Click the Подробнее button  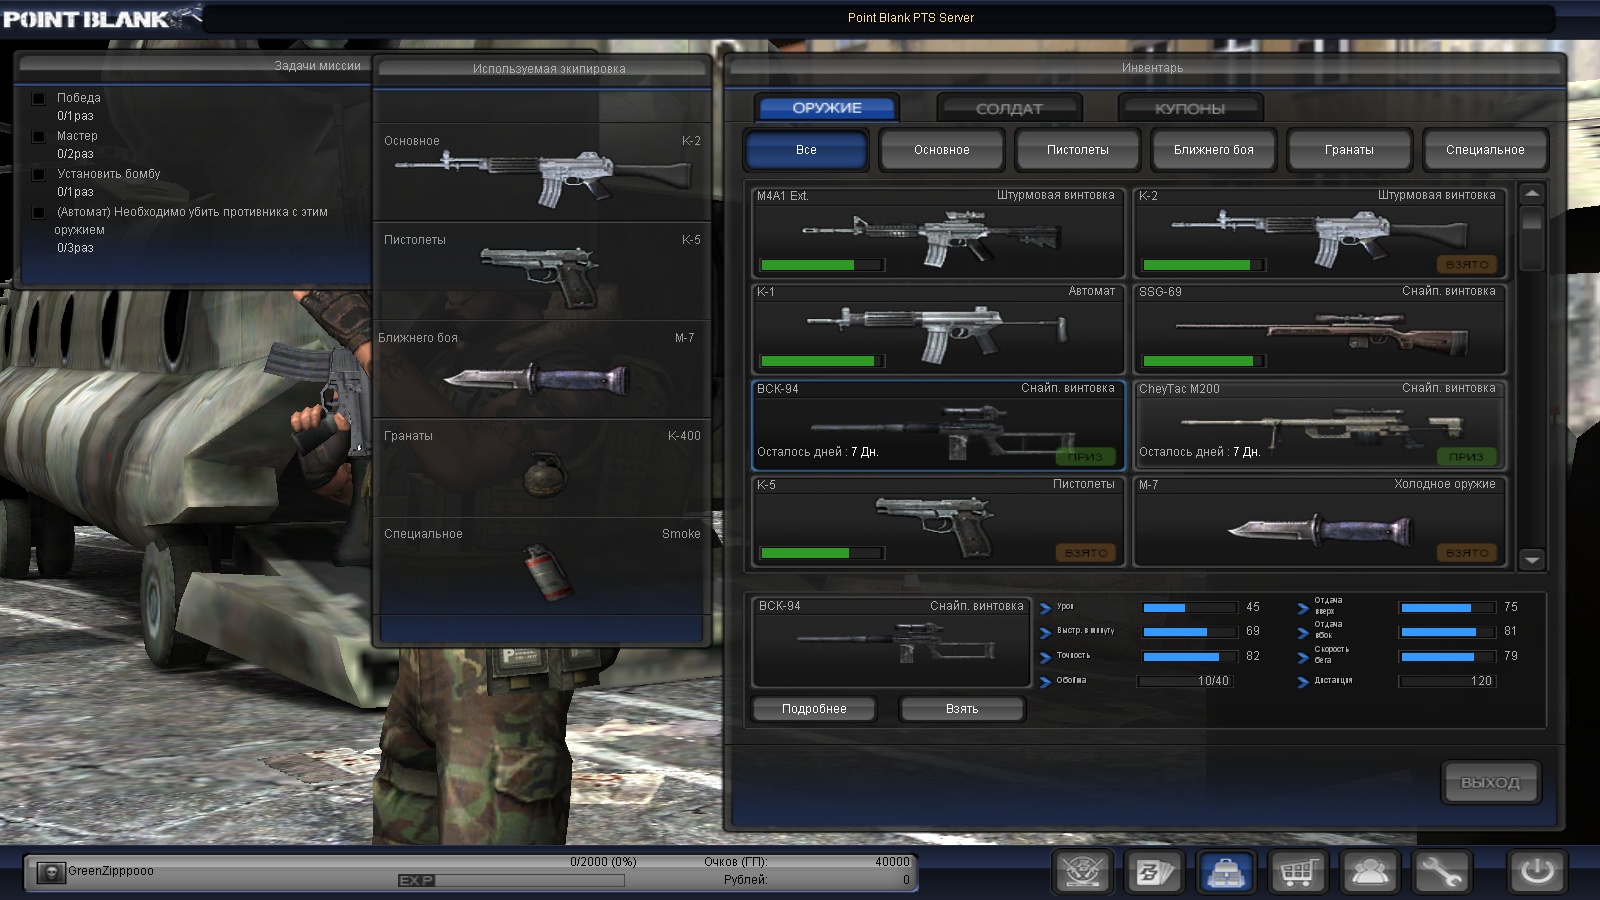[x=814, y=709]
